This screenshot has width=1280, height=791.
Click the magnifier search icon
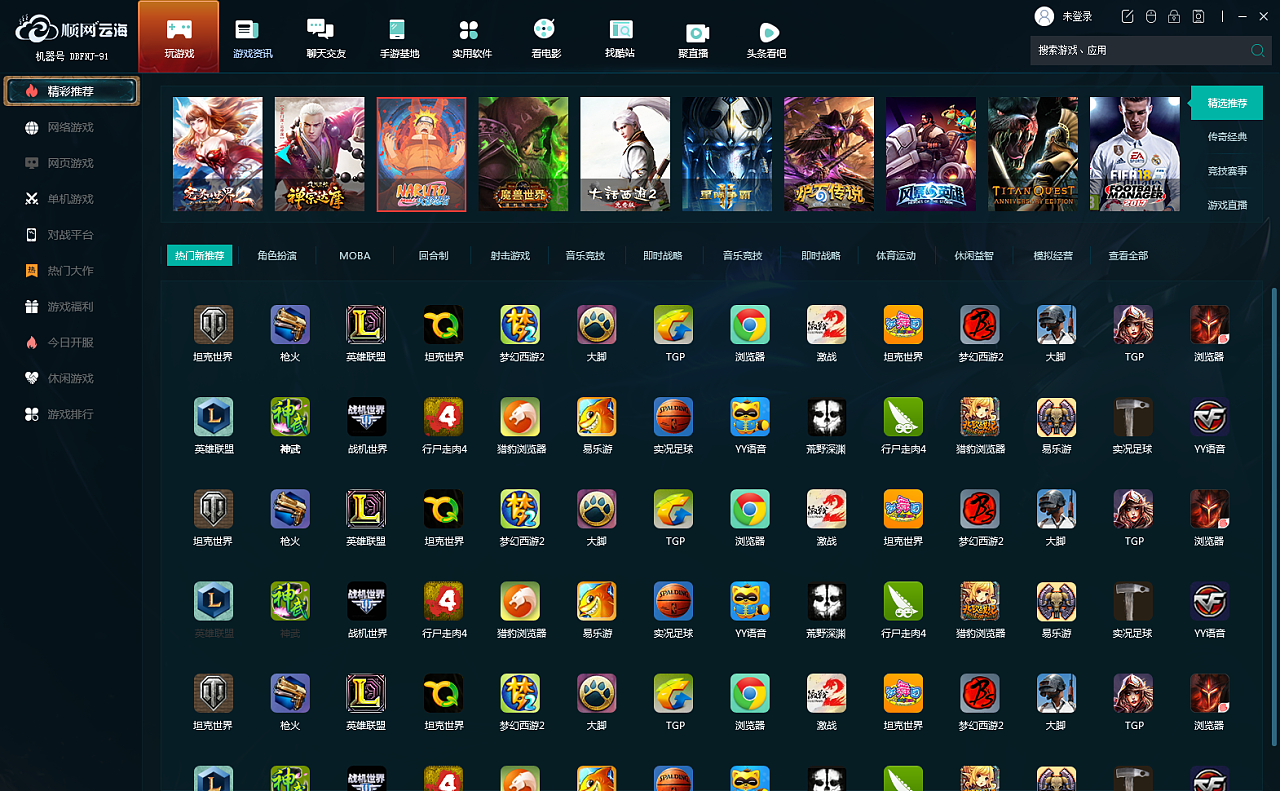coord(1258,50)
